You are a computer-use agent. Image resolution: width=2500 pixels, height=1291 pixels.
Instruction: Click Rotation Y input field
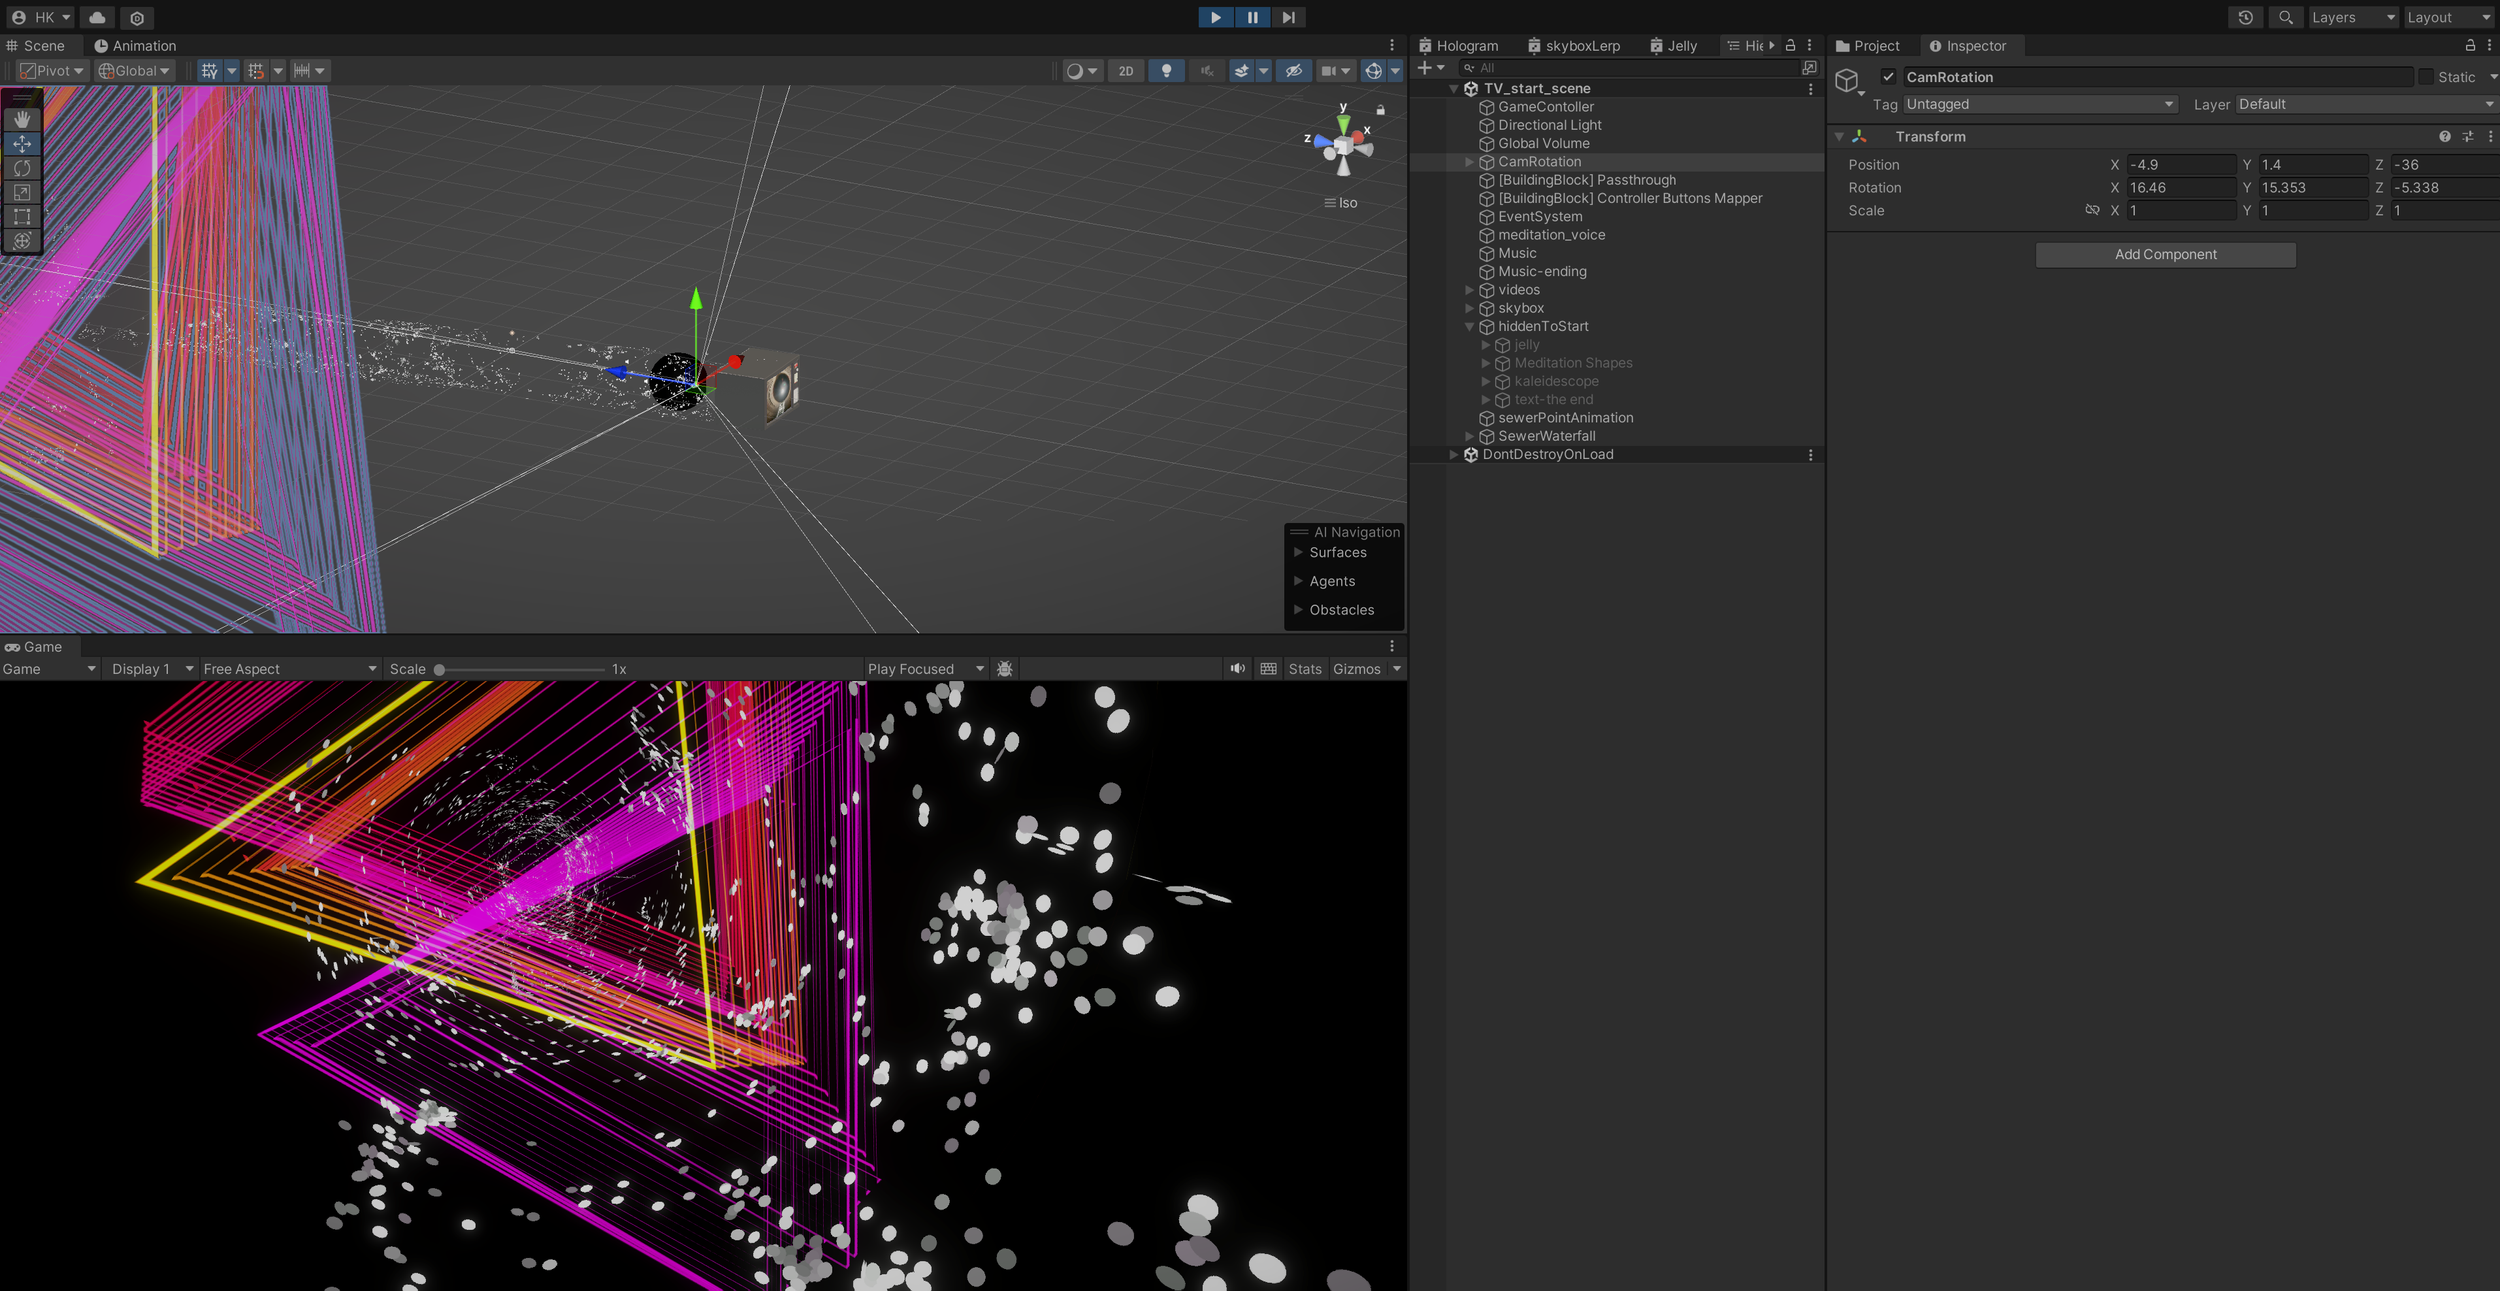coord(2312,187)
